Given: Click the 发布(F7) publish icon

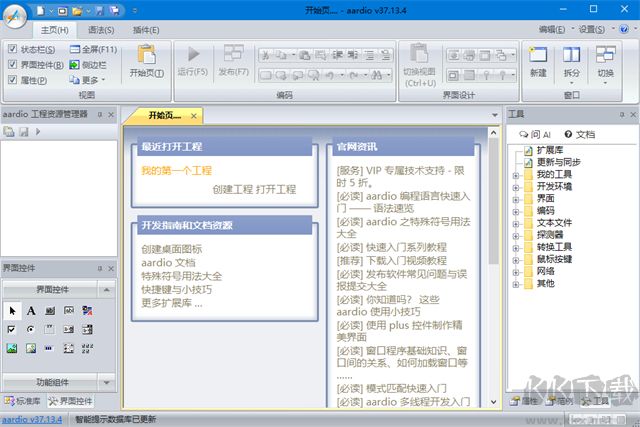Looking at the screenshot, I should 233,55.
